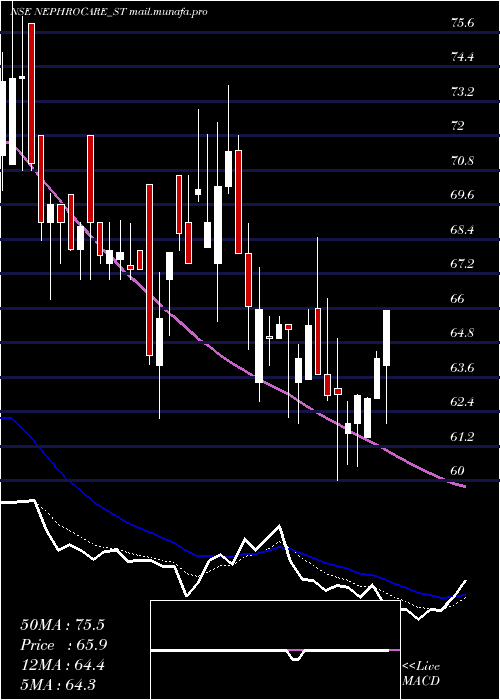Click the NSE NEPHROCARE_ST chart title
Viewport: 500px width, 700px height.
(109, 12)
